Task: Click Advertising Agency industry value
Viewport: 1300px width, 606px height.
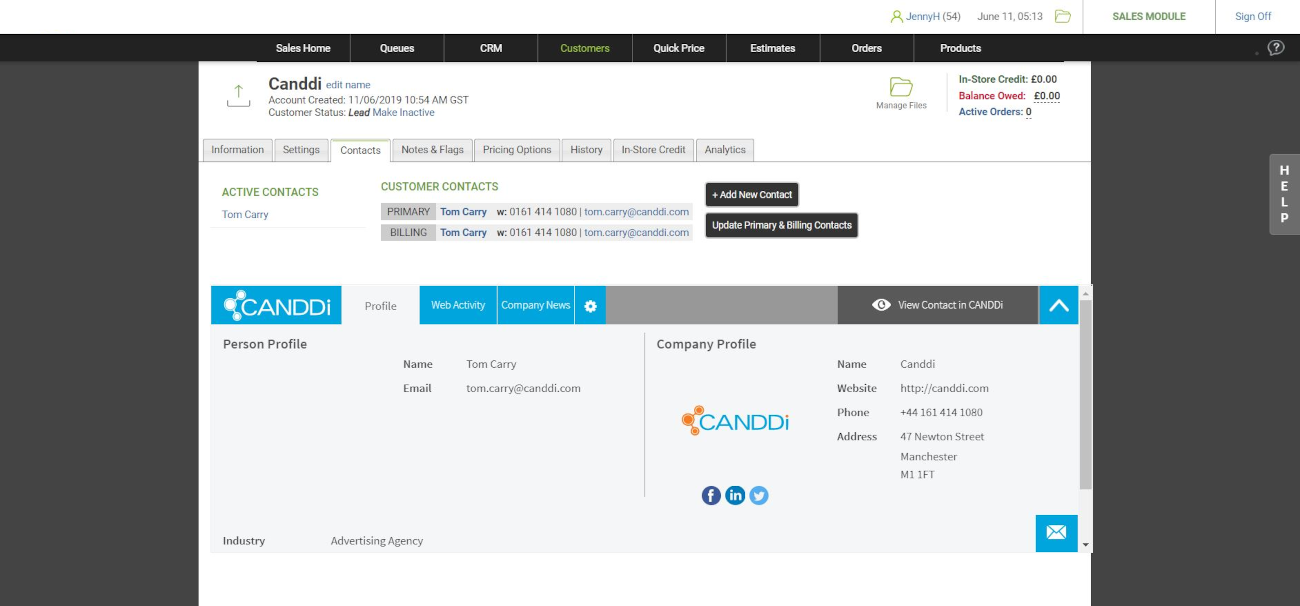Action: [377, 541]
